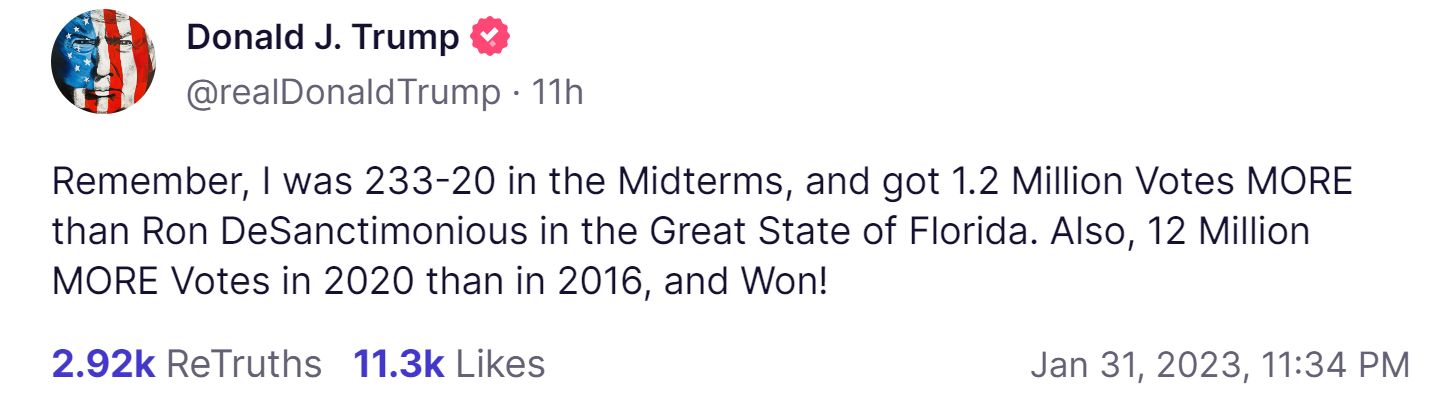The height and width of the screenshot is (420, 1434).
Task: Click the 11h relative timestamp
Action: tap(557, 92)
